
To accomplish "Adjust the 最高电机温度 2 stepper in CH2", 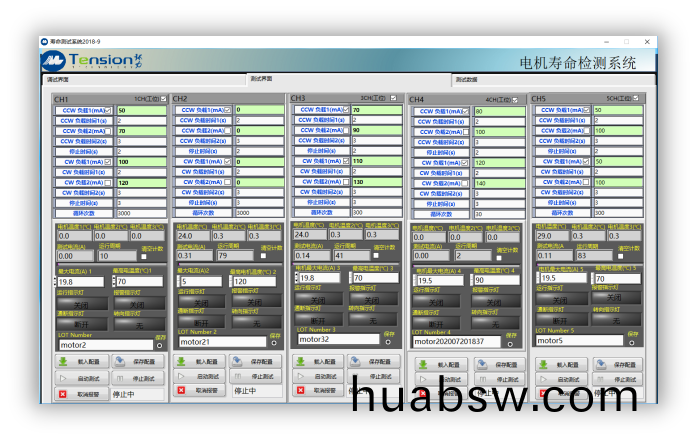I will pyautogui.click(x=233, y=282).
